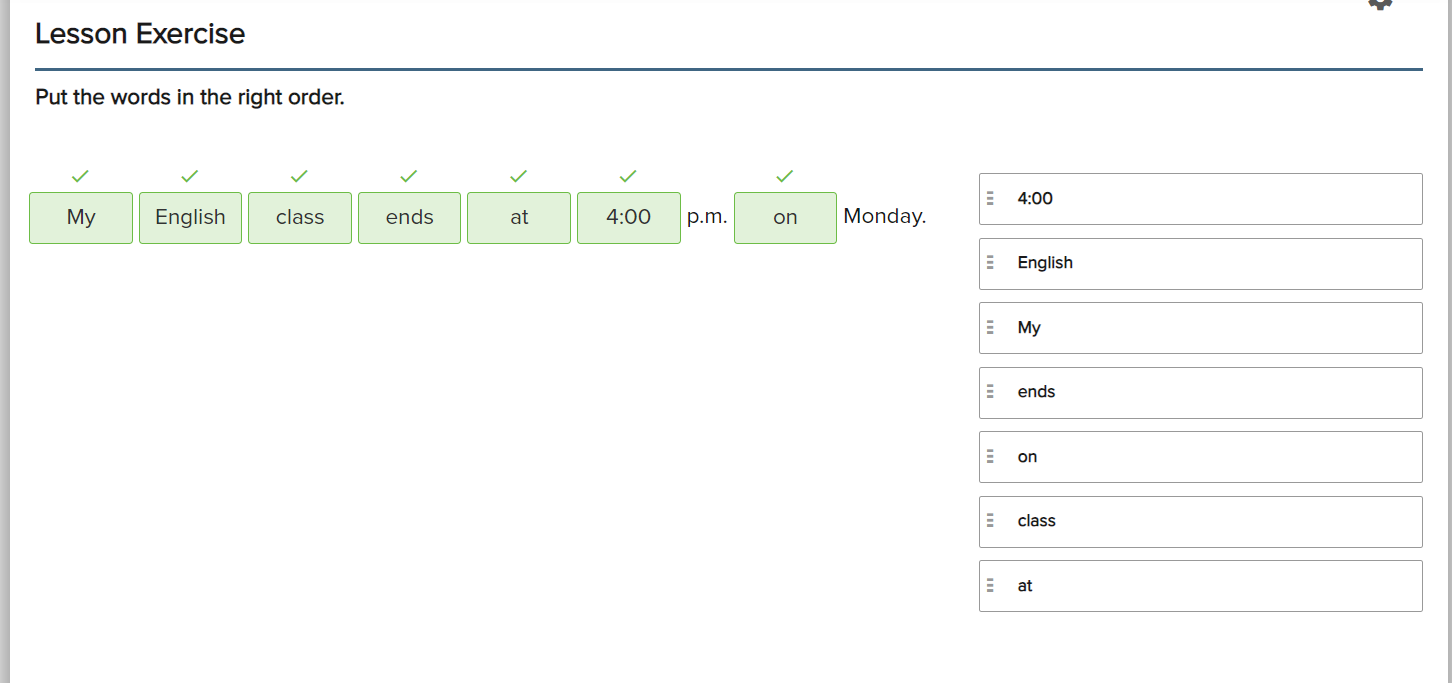Open the settings gear icon
Image resolution: width=1452 pixels, height=683 pixels.
pyautogui.click(x=1380, y=4)
